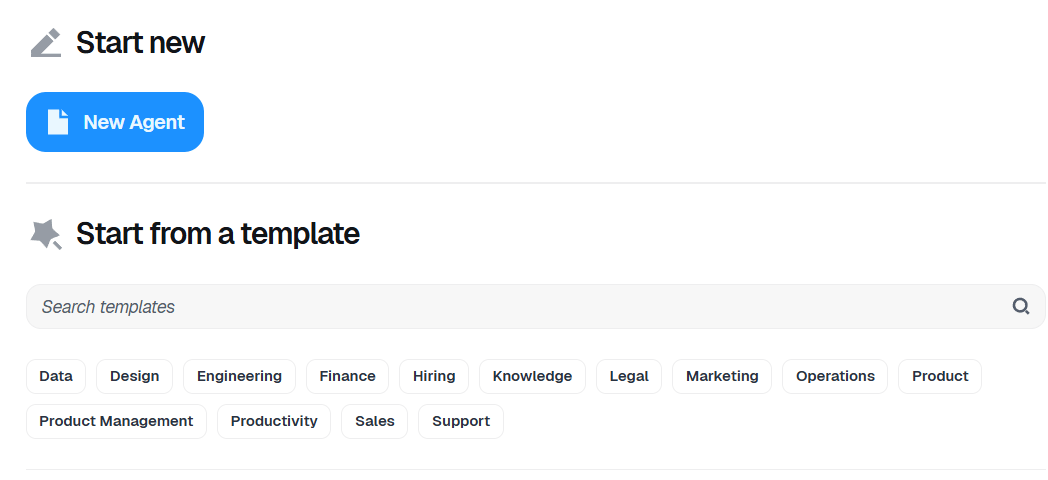Choose the Support category chip

pos(461,421)
